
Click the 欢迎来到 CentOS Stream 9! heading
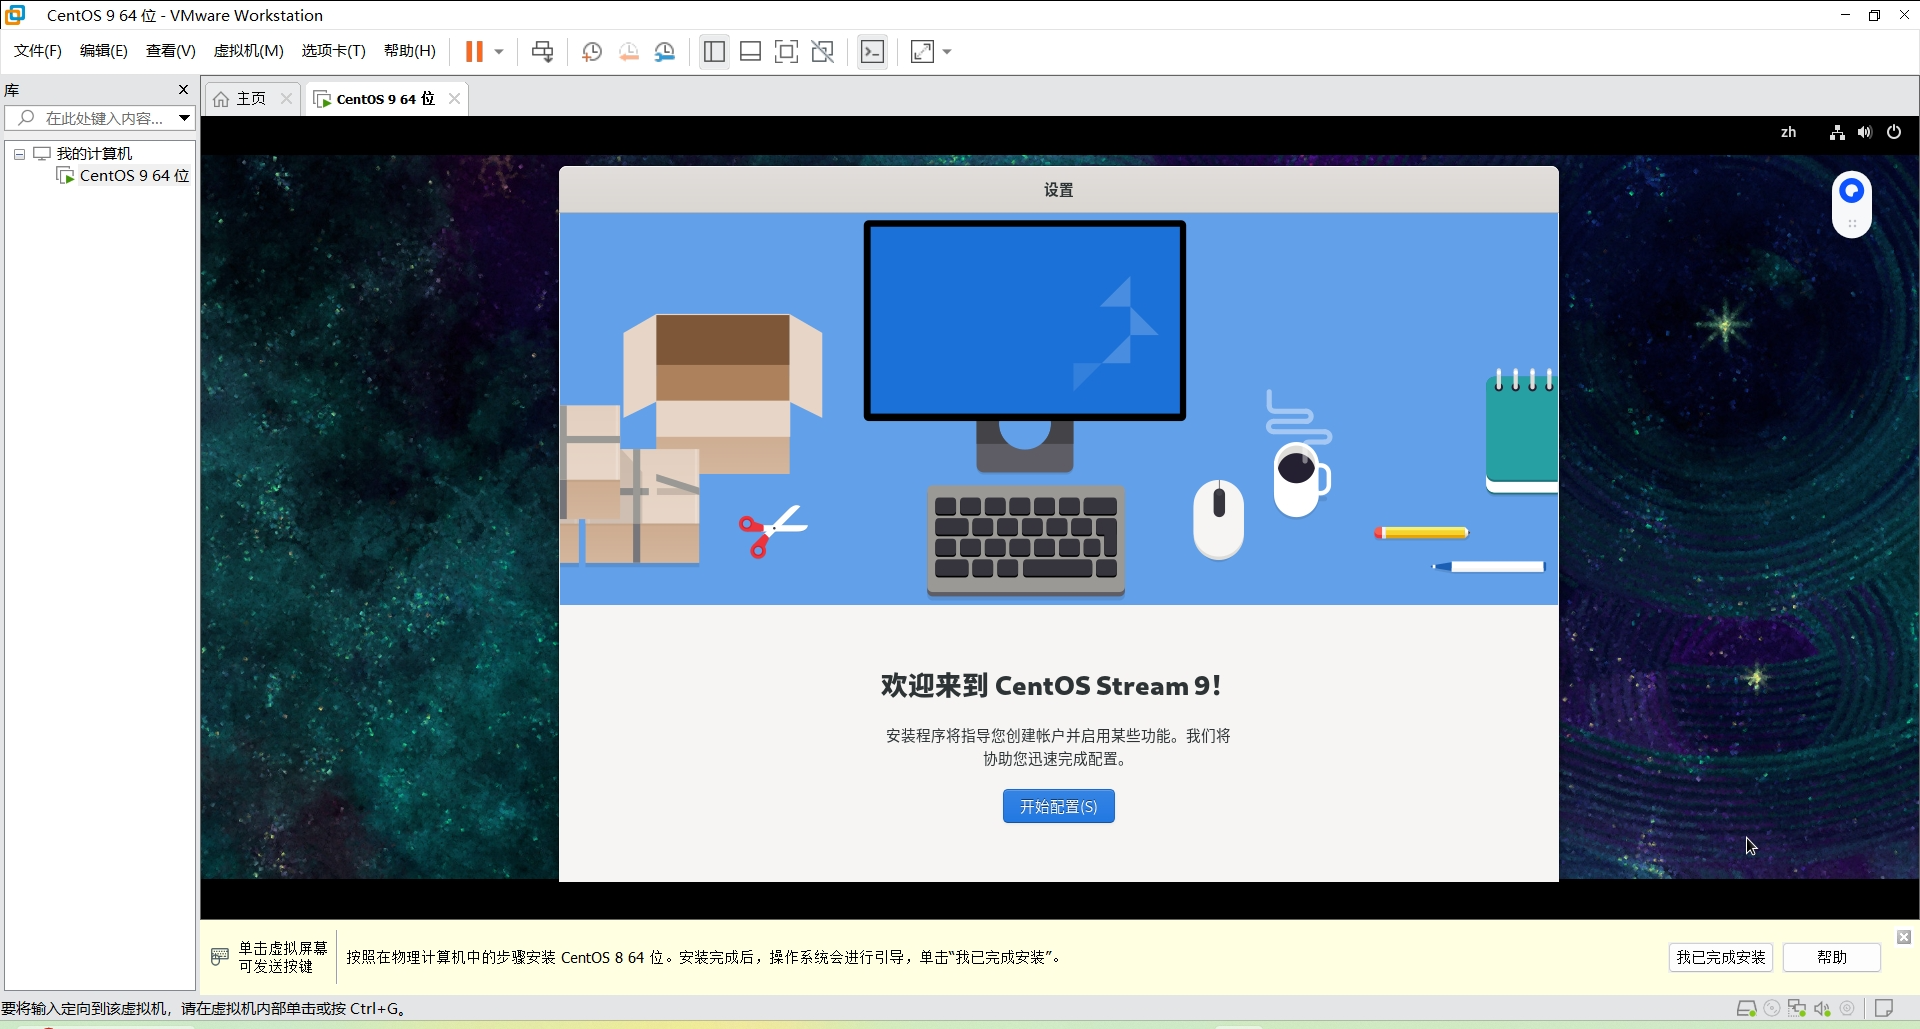coord(1051,686)
